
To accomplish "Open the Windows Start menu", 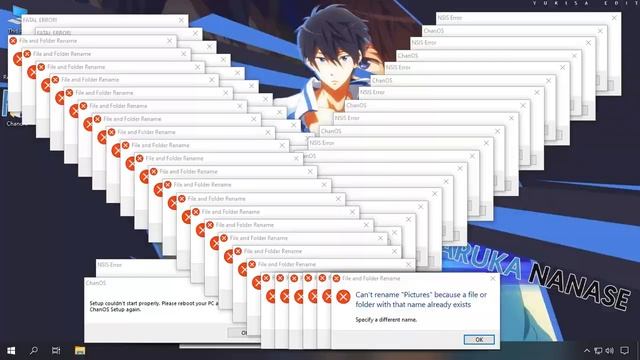I will coord(11,351).
